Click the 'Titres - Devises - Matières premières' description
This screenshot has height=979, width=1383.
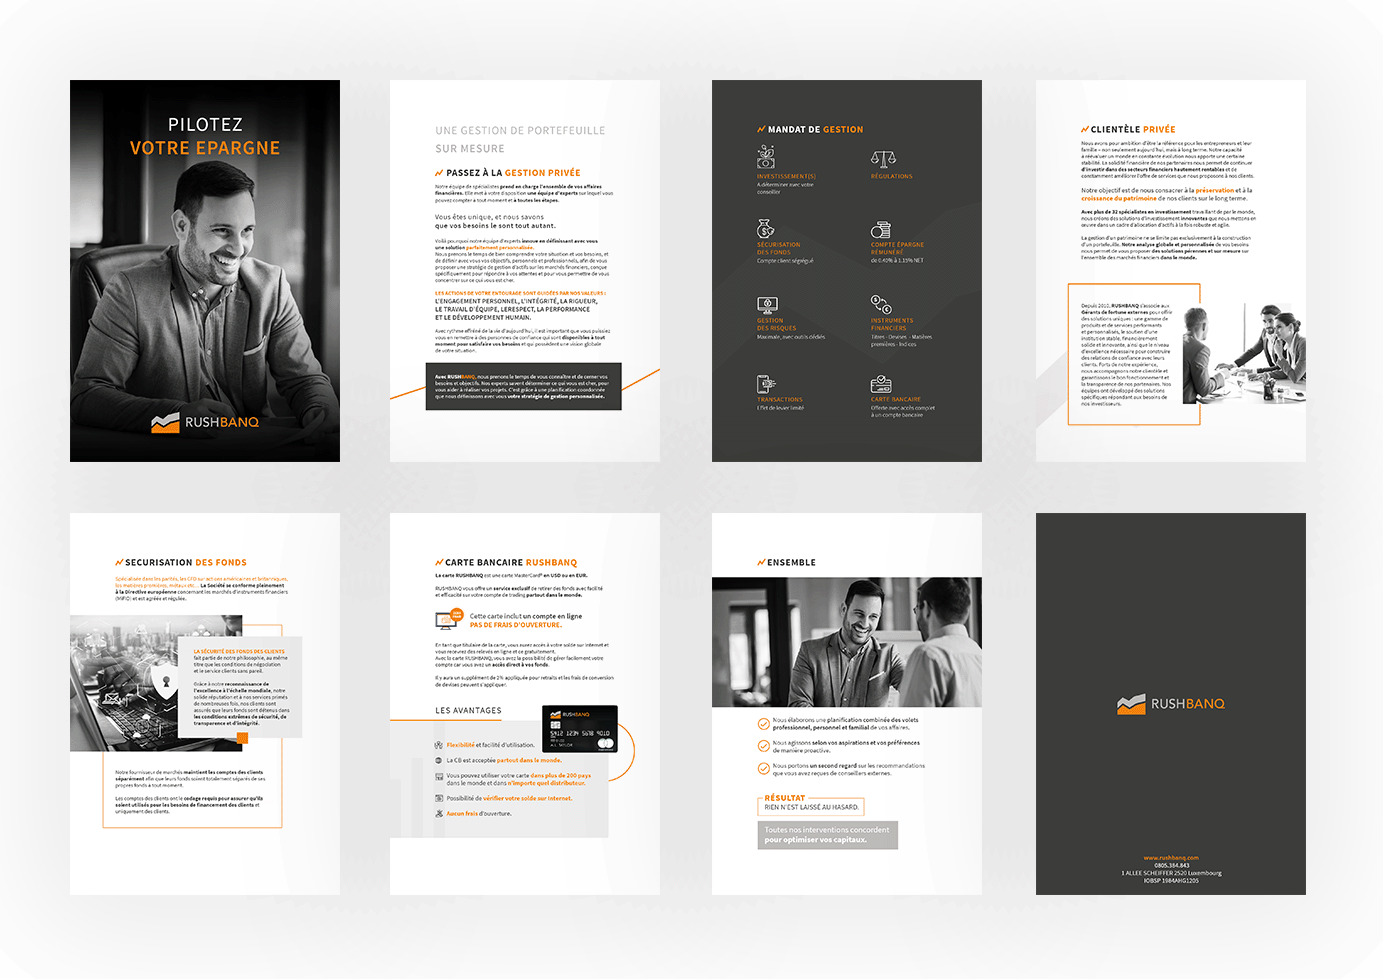pos(901,340)
